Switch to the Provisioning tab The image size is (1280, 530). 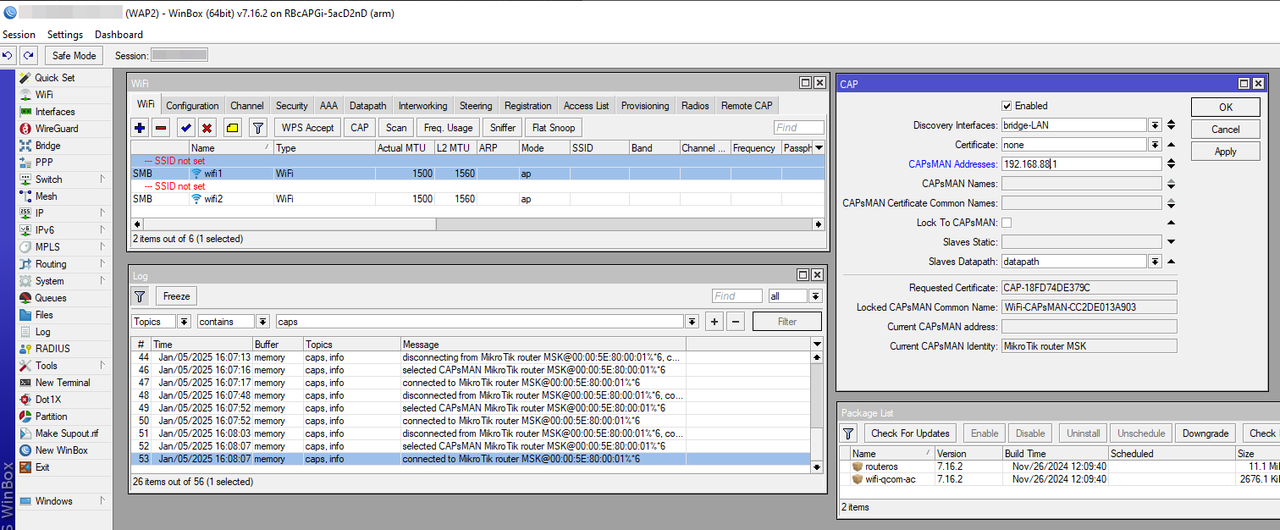click(645, 106)
